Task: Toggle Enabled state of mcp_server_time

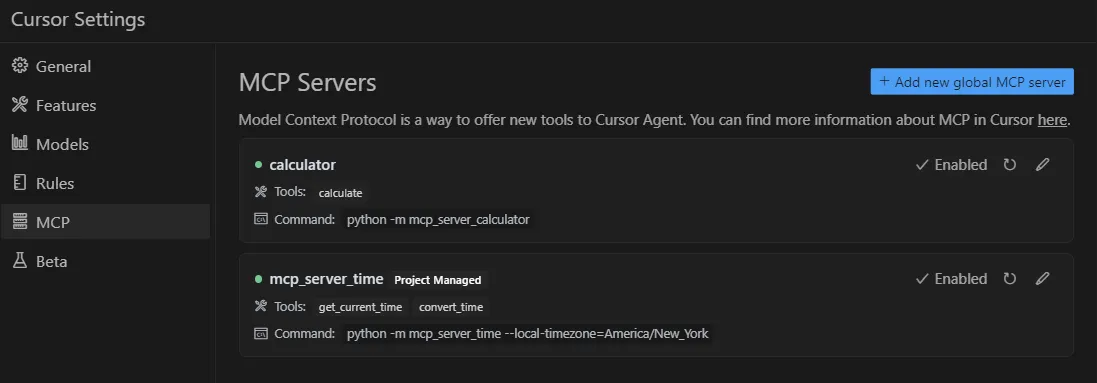Action: coord(951,279)
